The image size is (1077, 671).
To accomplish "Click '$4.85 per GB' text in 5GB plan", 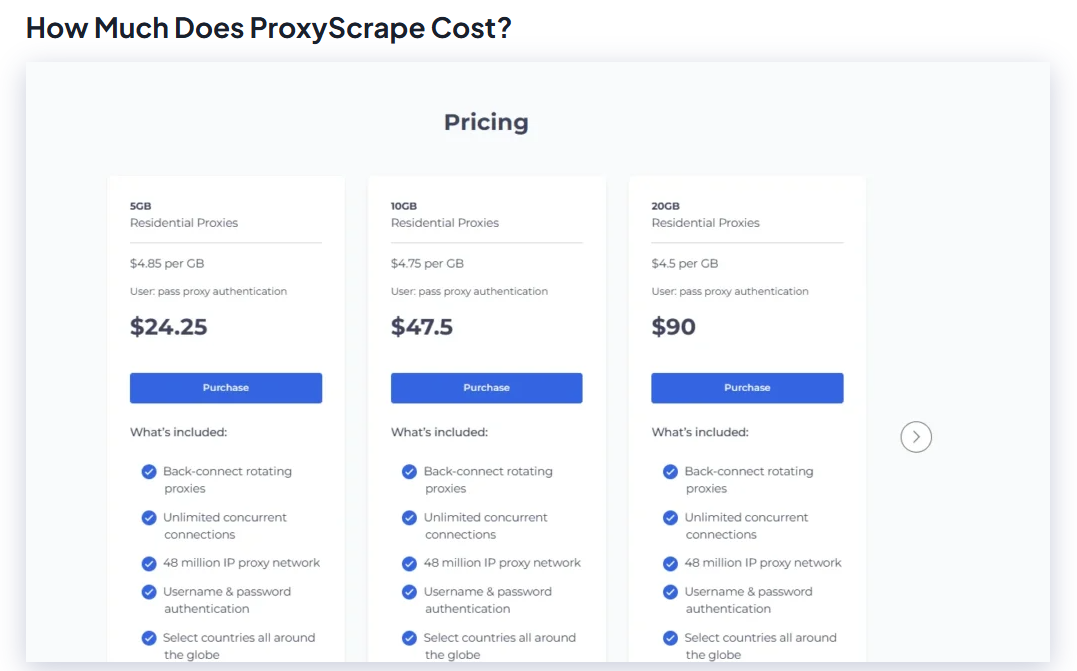I will point(167,264).
